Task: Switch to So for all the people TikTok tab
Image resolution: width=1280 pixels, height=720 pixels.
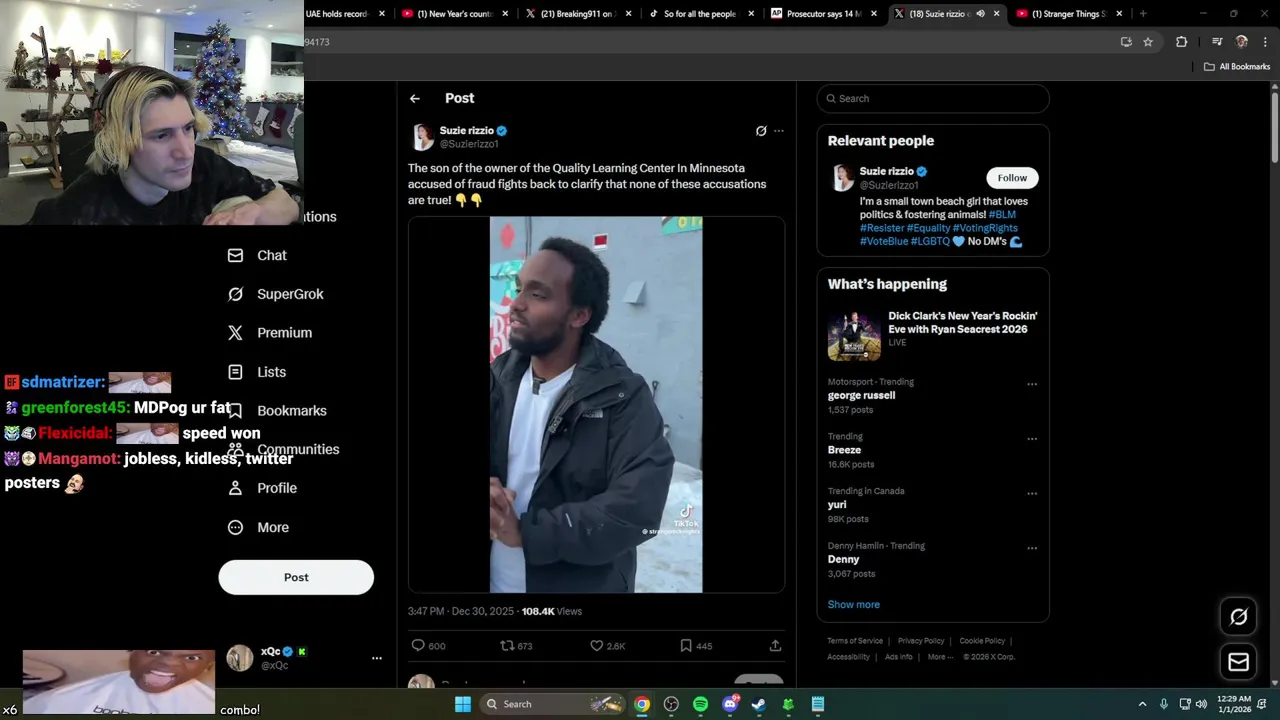Action: click(x=700, y=14)
